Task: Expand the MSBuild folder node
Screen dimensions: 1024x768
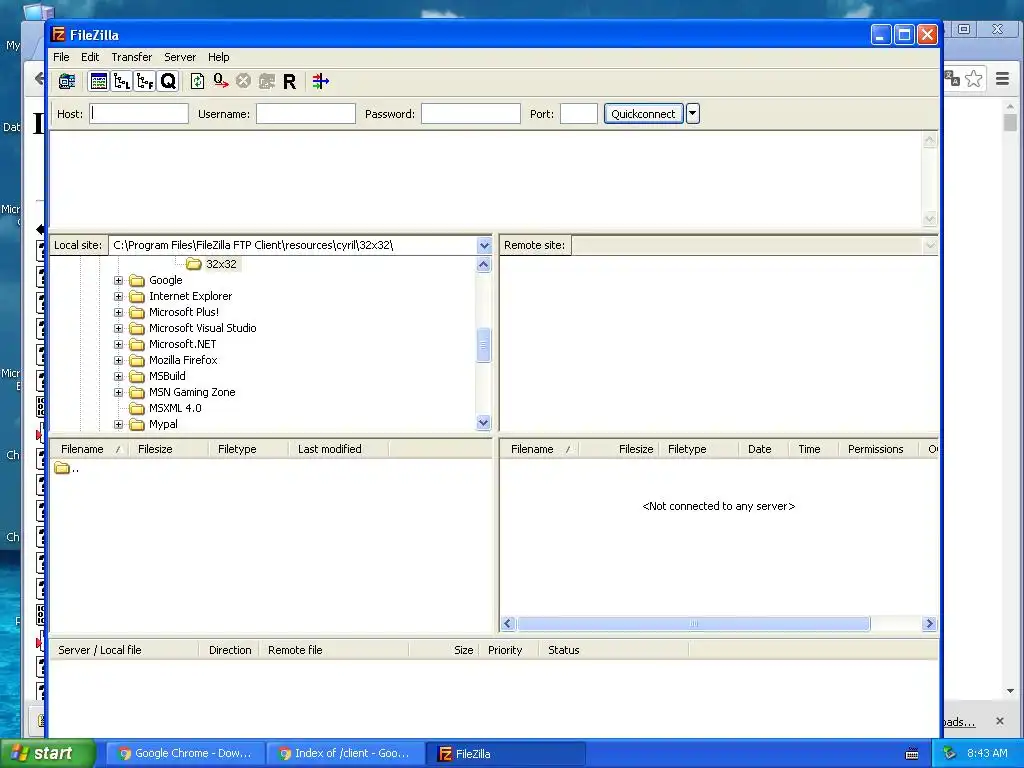Action: 118,376
